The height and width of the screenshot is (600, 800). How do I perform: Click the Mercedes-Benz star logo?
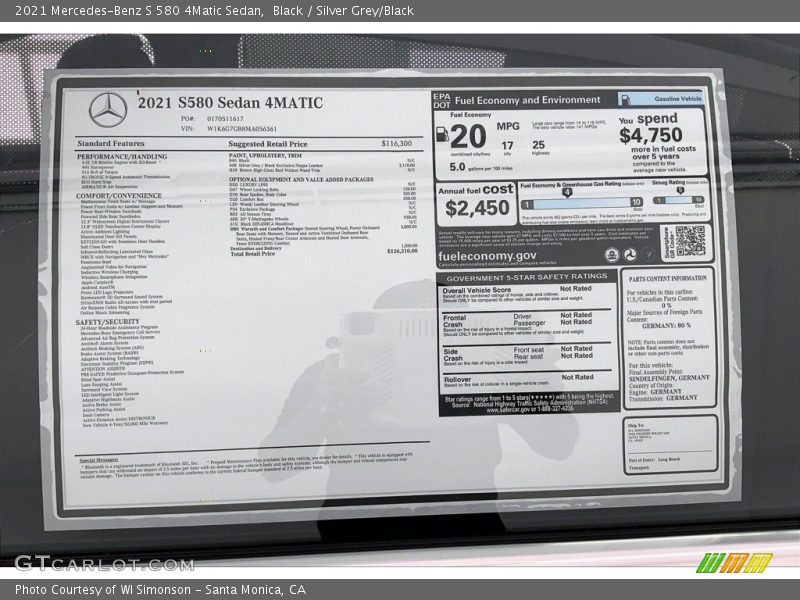(x=107, y=110)
